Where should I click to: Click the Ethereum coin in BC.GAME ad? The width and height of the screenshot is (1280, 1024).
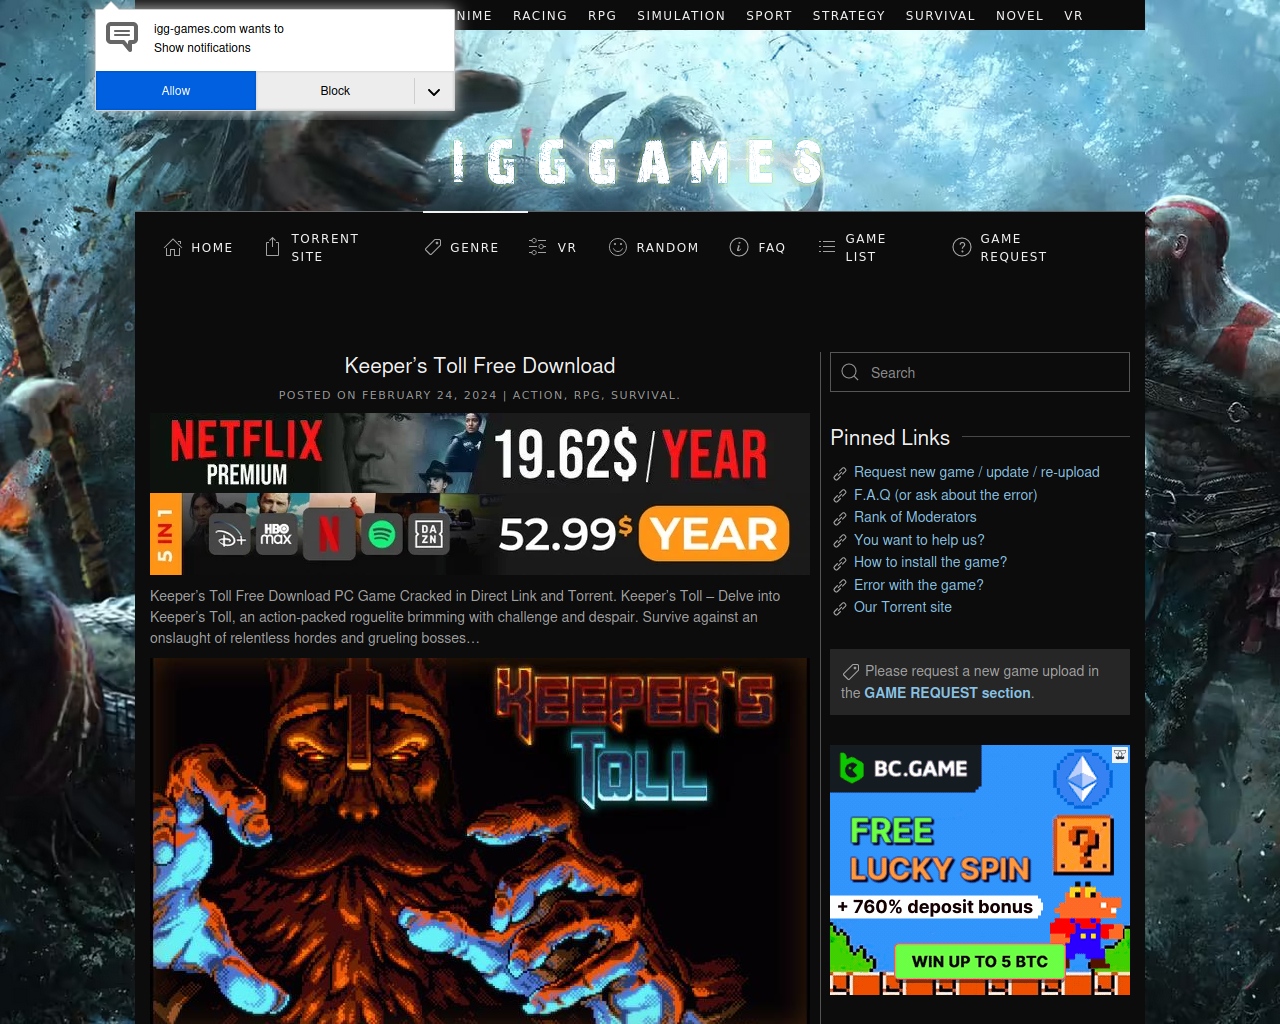(1083, 779)
